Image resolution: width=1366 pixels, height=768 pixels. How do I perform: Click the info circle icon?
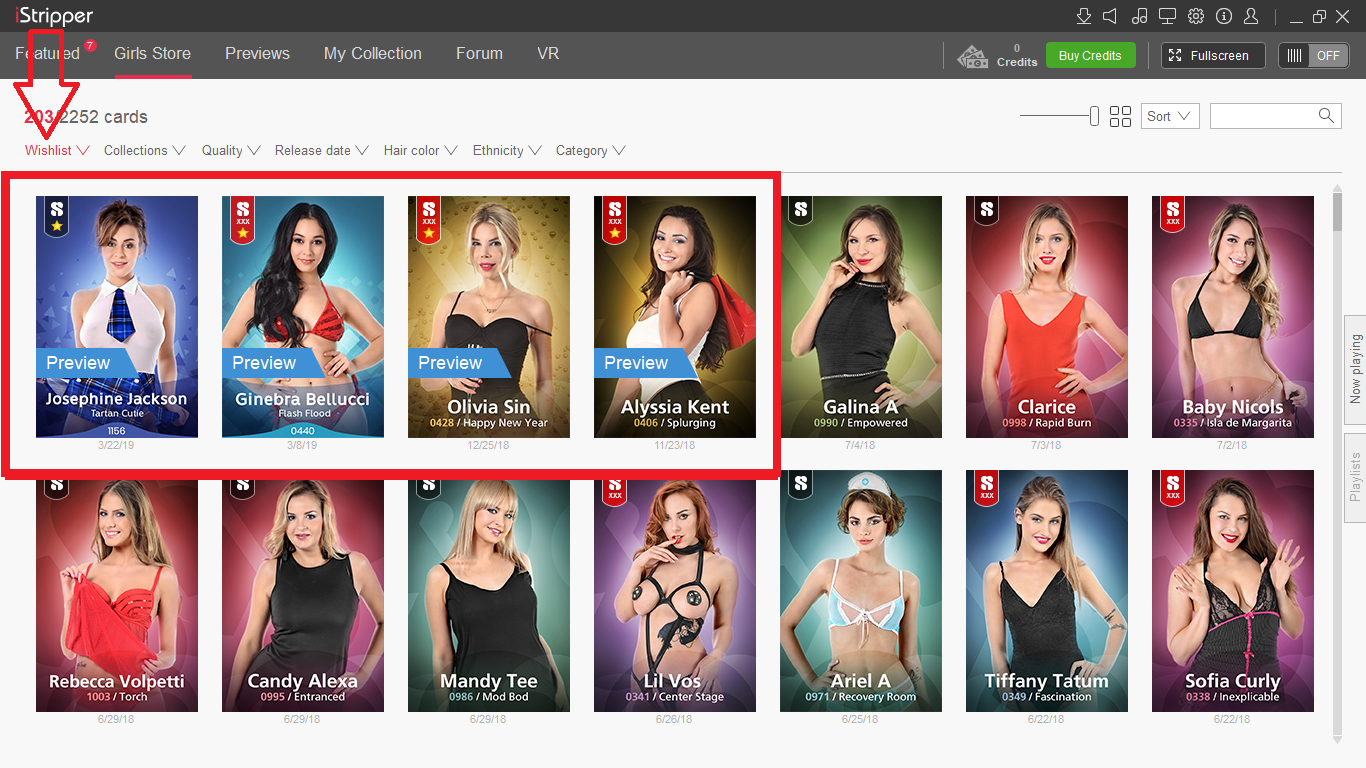(1223, 16)
